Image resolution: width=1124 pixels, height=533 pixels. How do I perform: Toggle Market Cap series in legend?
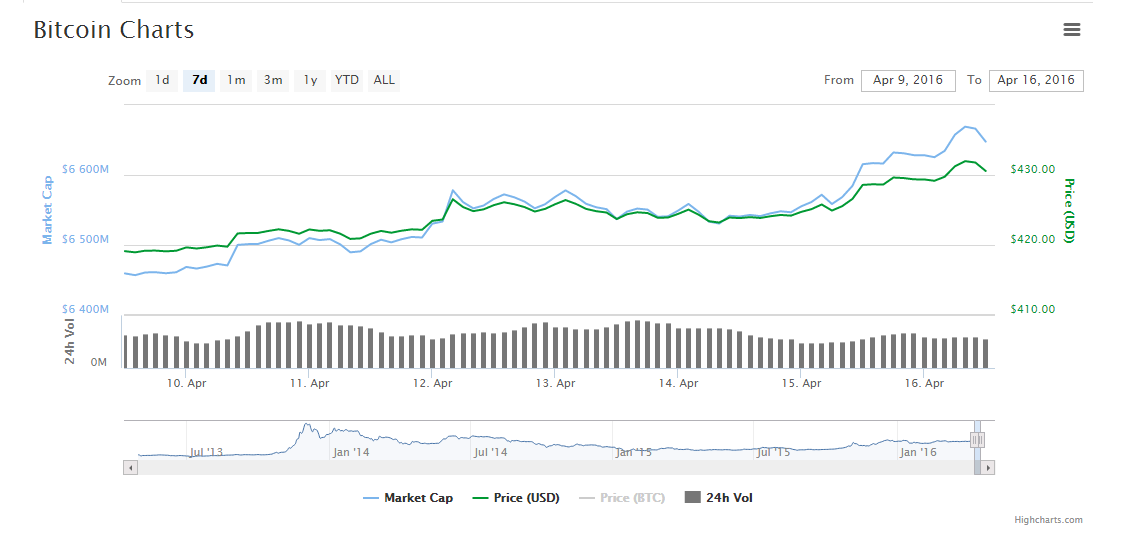[408, 498]
